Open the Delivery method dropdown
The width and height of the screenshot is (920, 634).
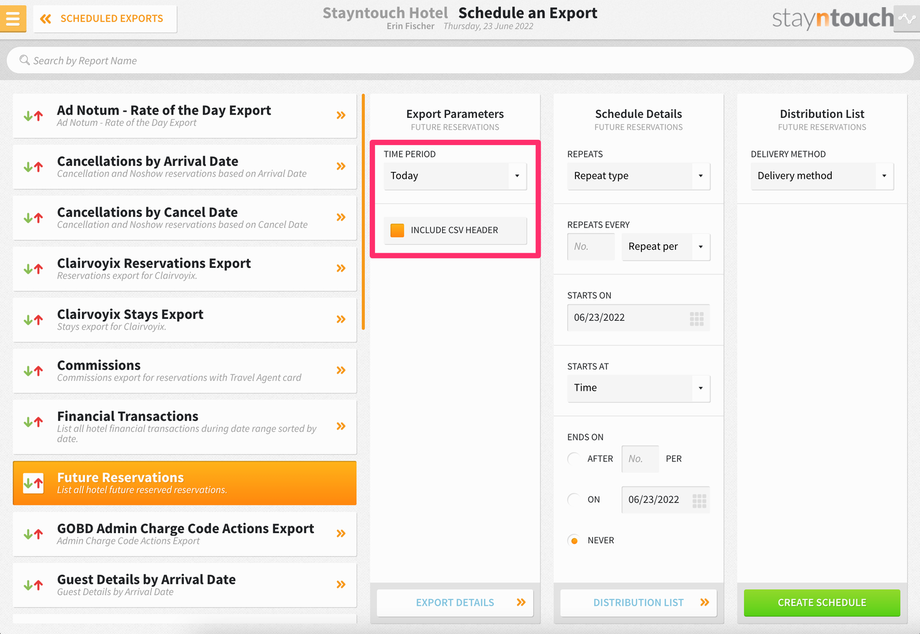(822, 176)
